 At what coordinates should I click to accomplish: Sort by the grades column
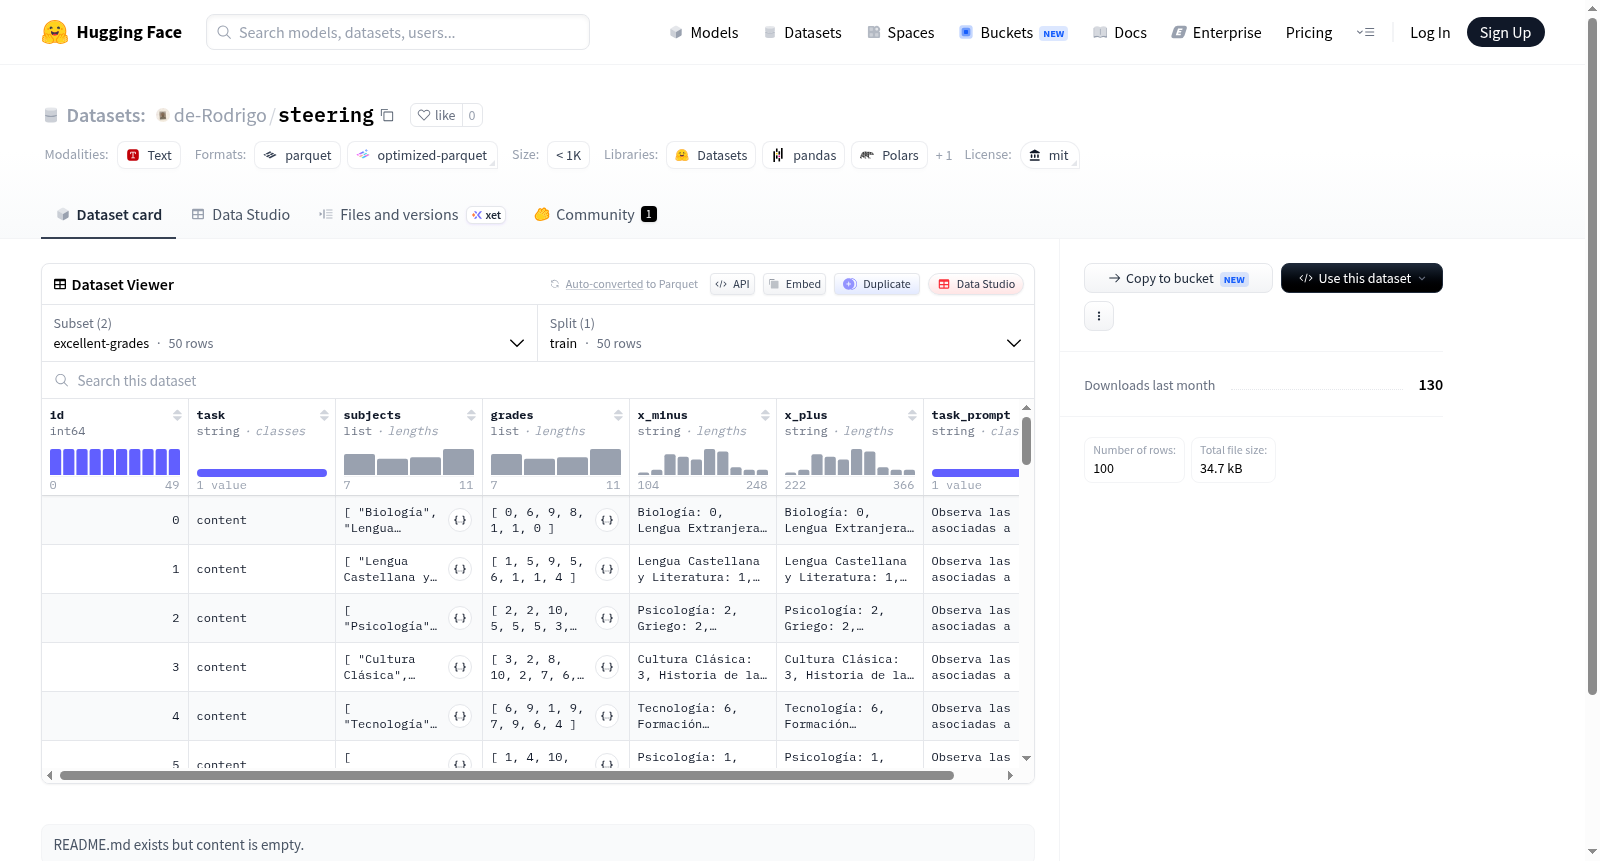coord(618,415)
